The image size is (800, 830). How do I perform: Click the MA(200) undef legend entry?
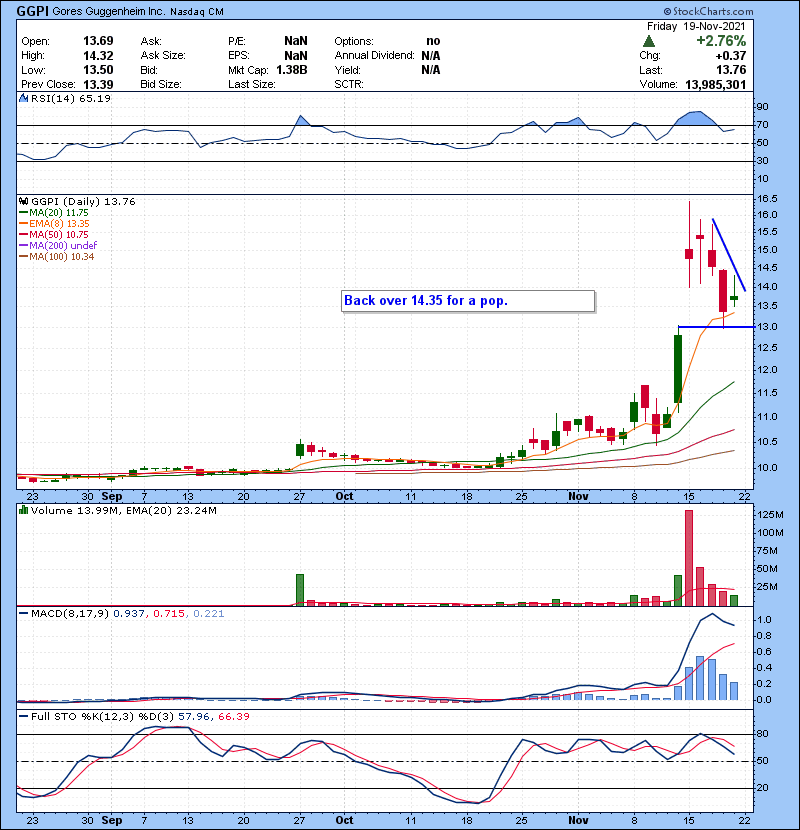(x=58, y=246)
